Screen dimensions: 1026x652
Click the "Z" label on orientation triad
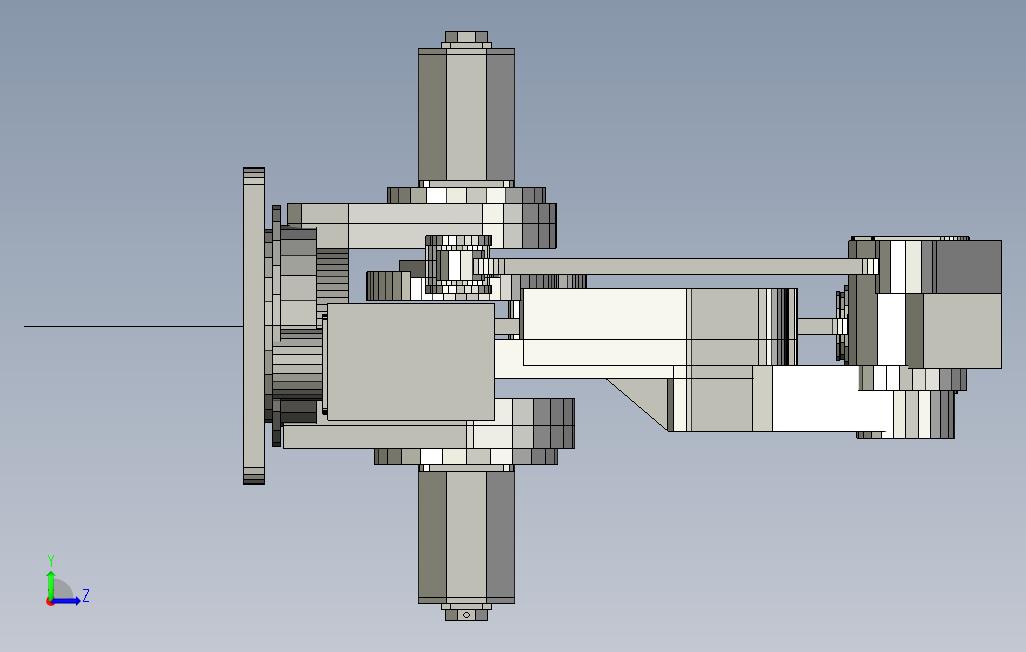coord(86,596)
